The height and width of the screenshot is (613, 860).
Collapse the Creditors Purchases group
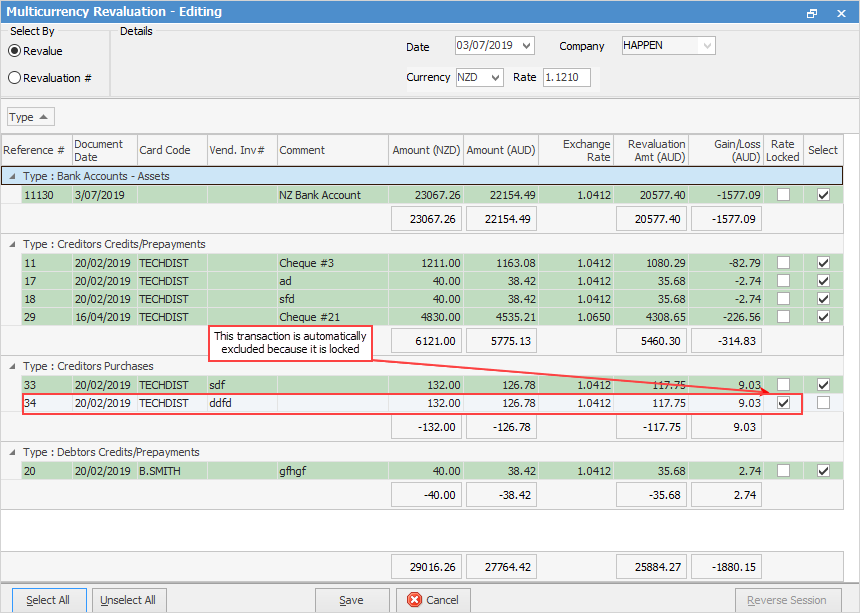tap(12, 365)
